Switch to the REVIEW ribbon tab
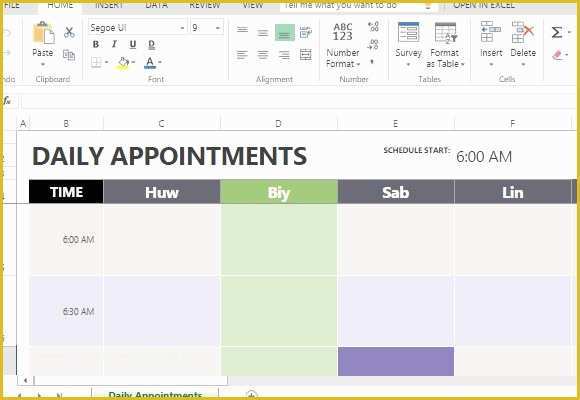 (205, 5)
